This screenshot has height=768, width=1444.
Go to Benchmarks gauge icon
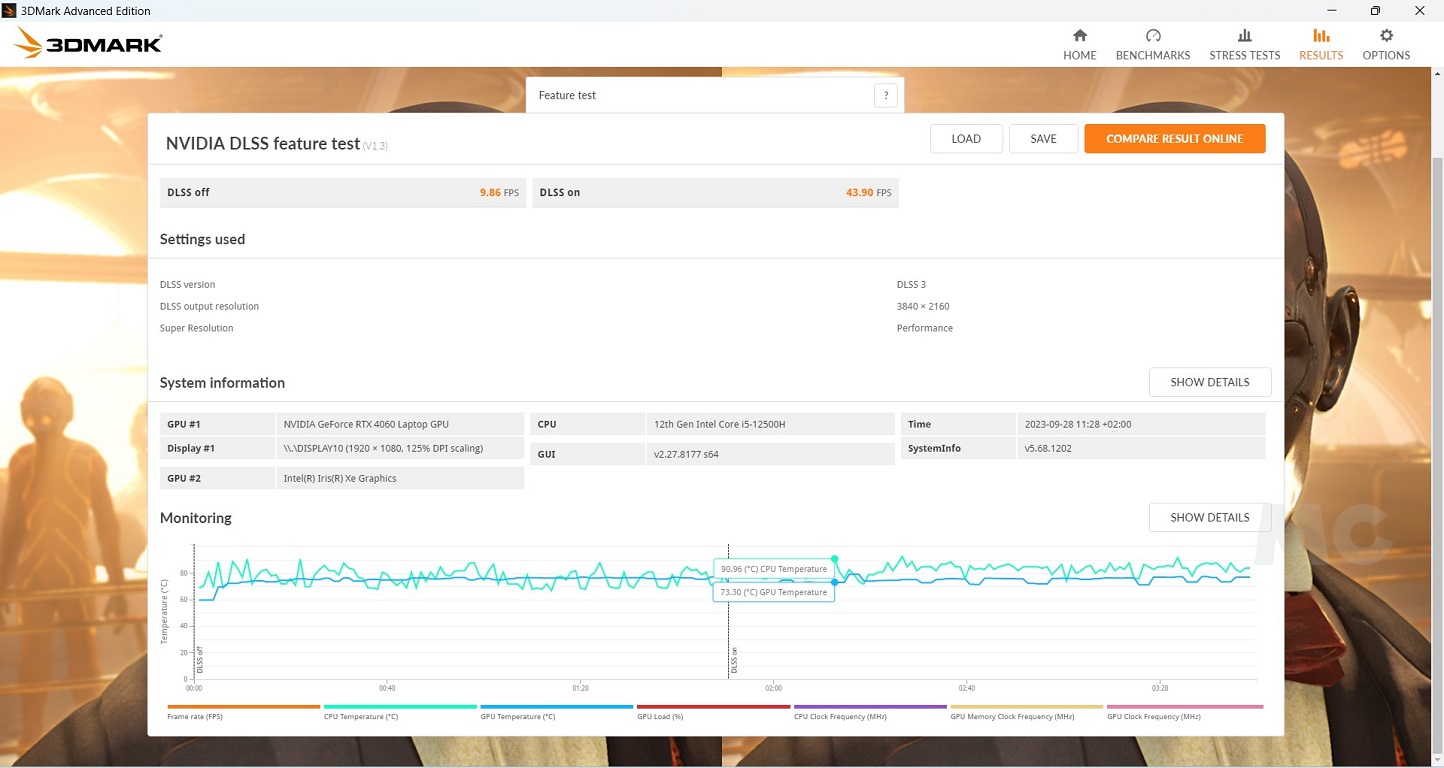tap(1152, 36)
